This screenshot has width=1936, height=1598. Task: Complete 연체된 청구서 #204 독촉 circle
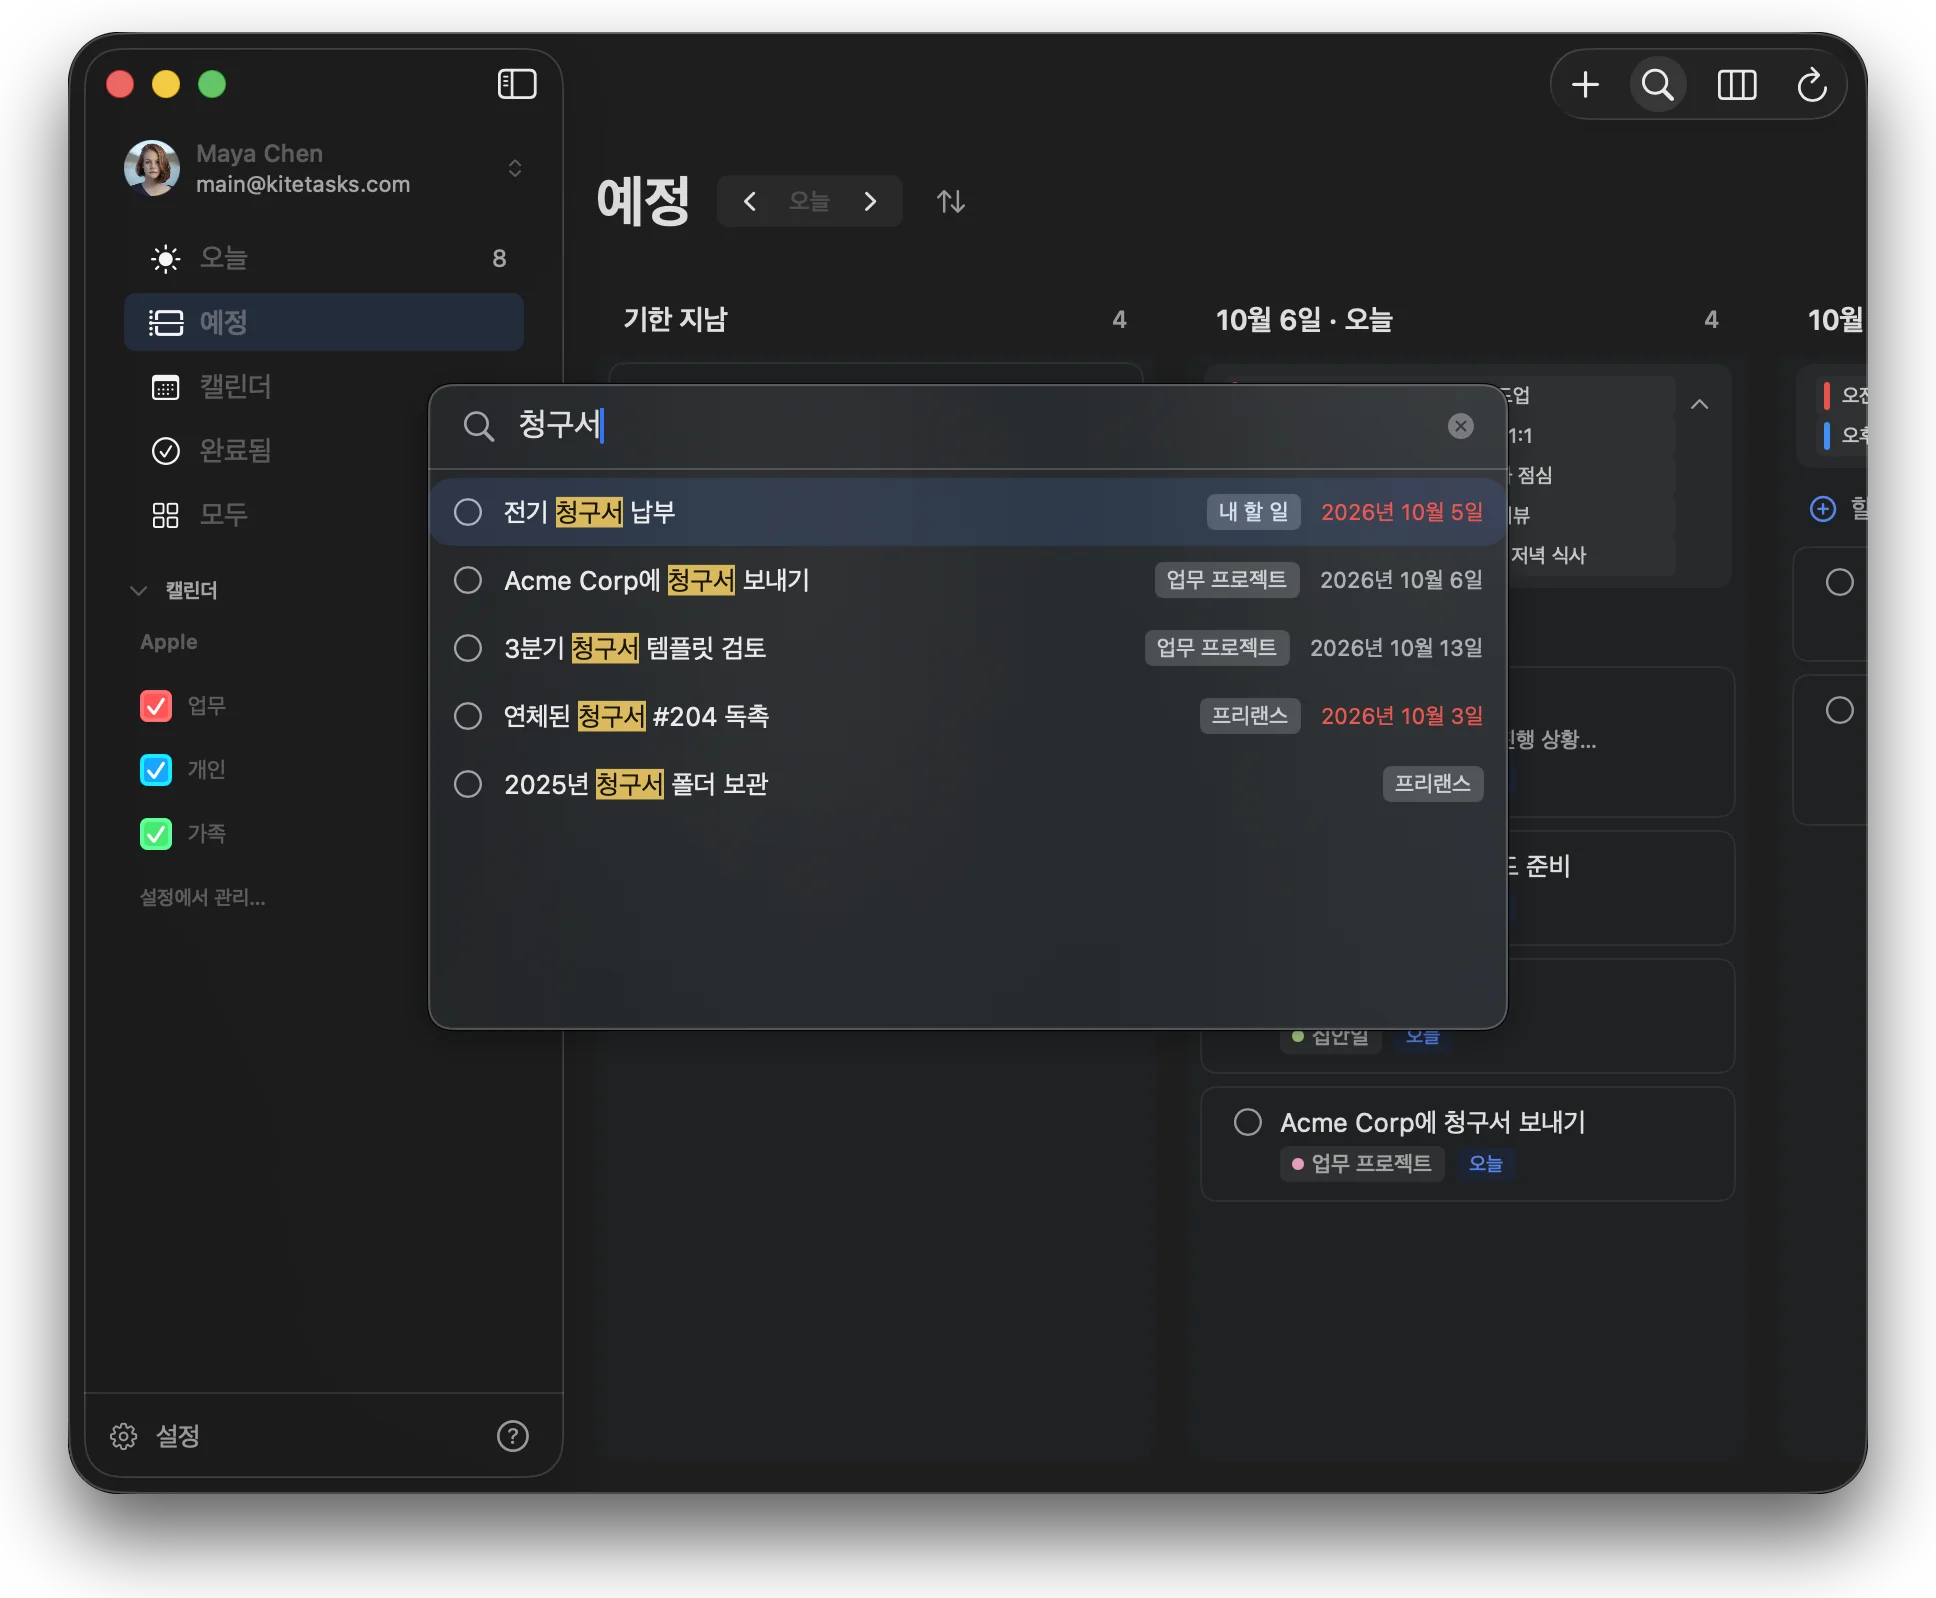point(468,716)
